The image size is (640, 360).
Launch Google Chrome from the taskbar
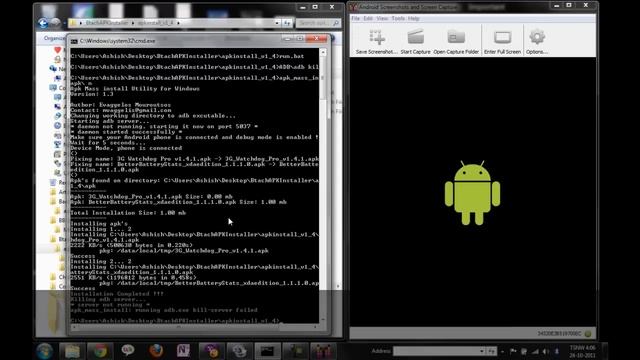(100, 351)
